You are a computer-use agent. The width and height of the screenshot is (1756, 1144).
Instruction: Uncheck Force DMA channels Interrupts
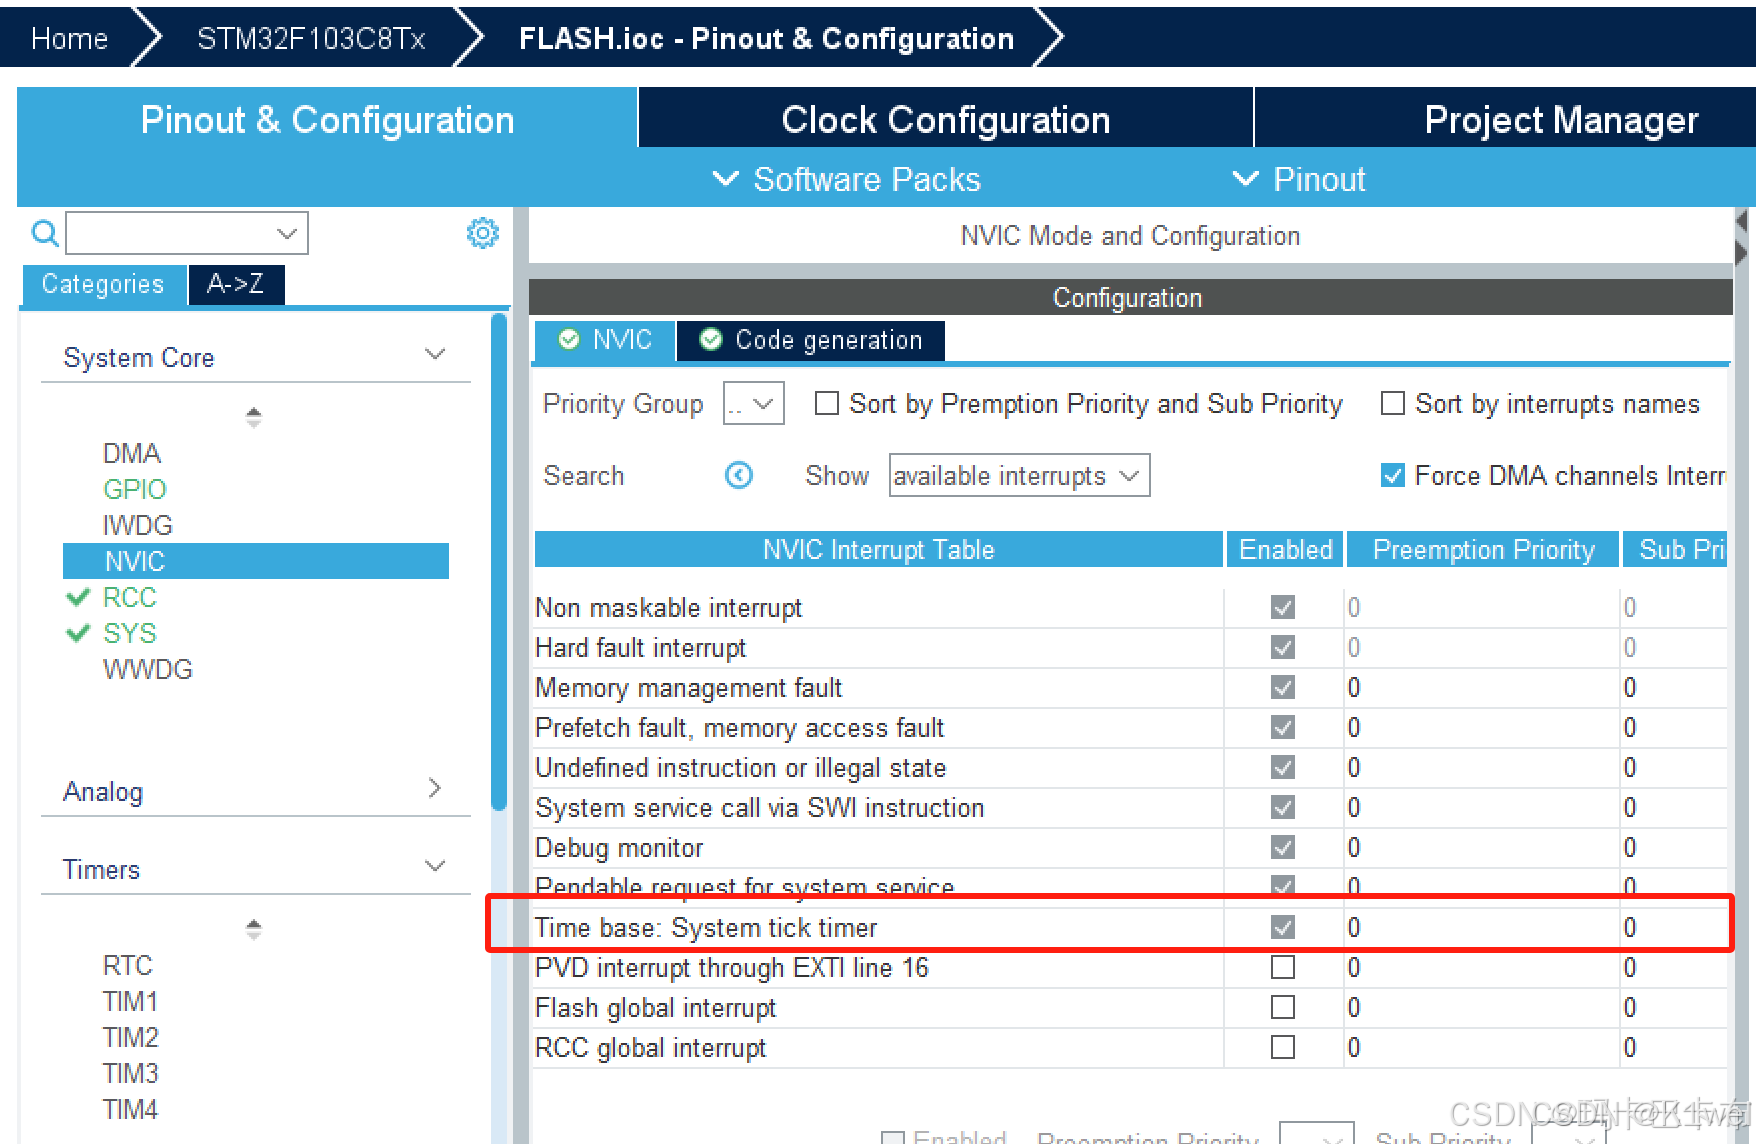[x=1393, y=475]
